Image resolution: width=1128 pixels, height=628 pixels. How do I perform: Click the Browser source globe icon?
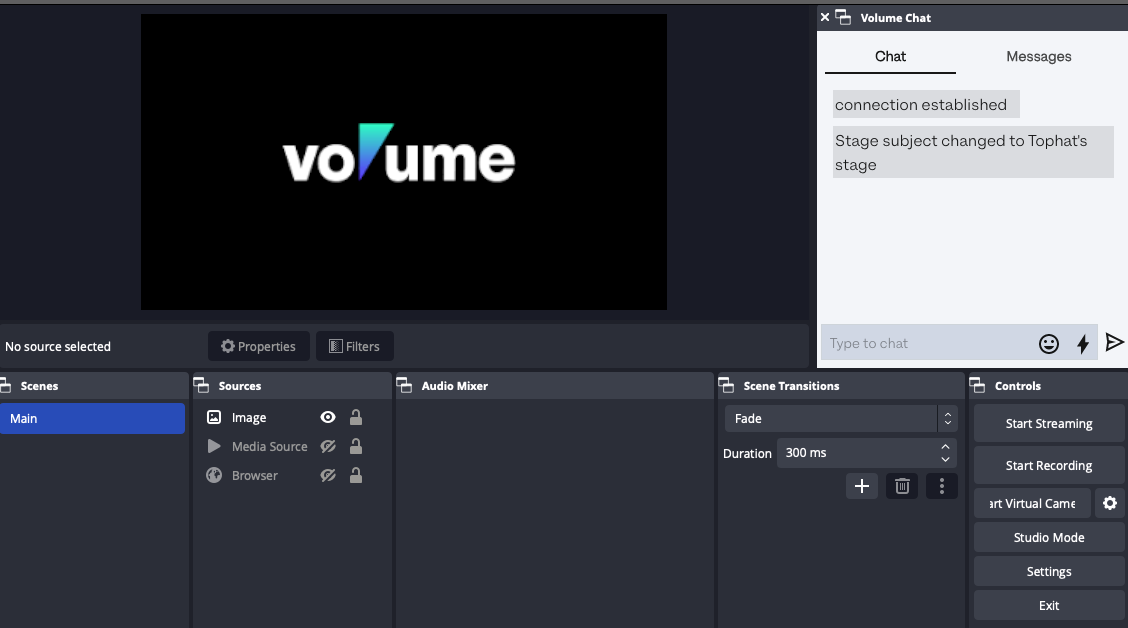[214, 475]
